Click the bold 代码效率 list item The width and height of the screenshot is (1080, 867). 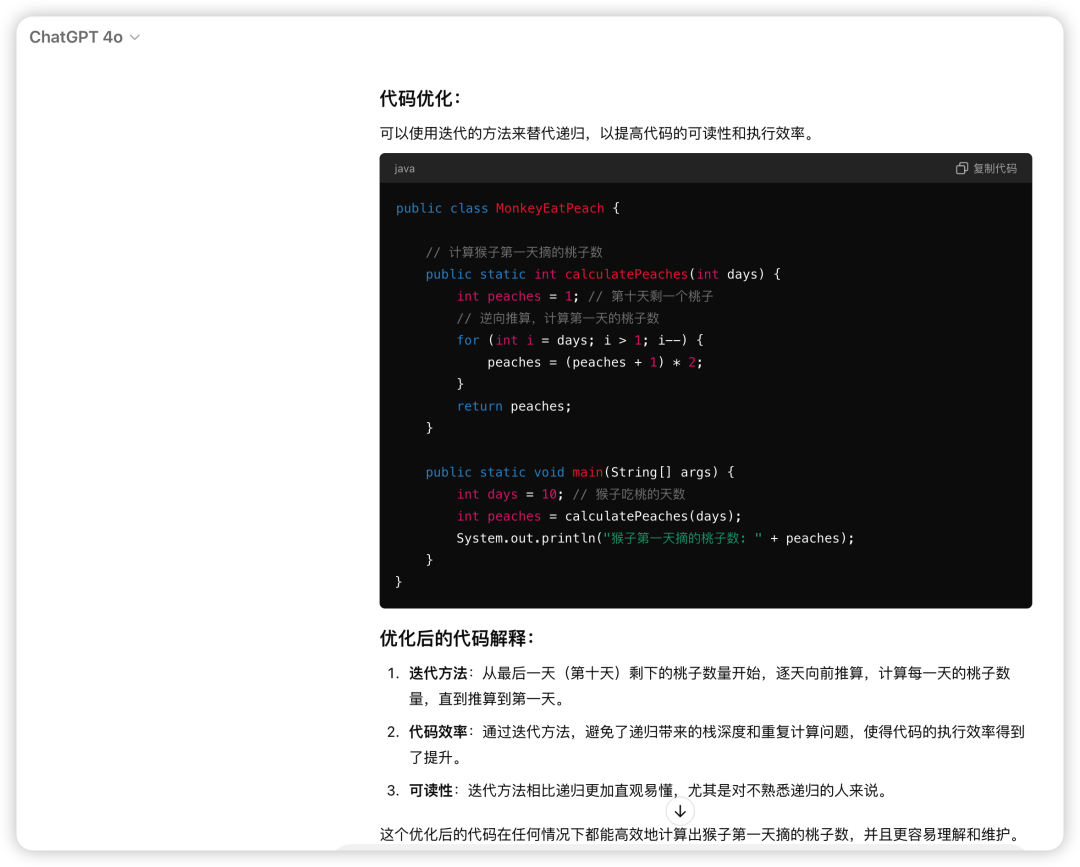438,732
